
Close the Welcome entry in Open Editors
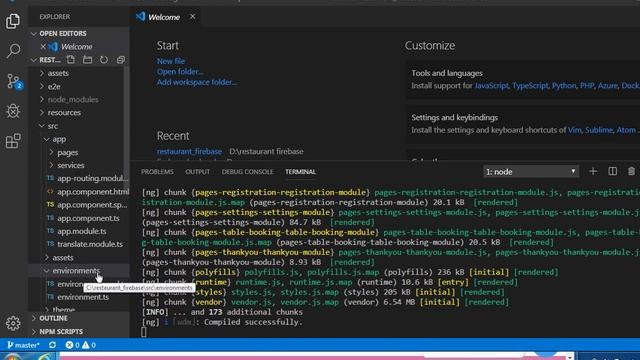pyautogui.click(x=43, y=47)
